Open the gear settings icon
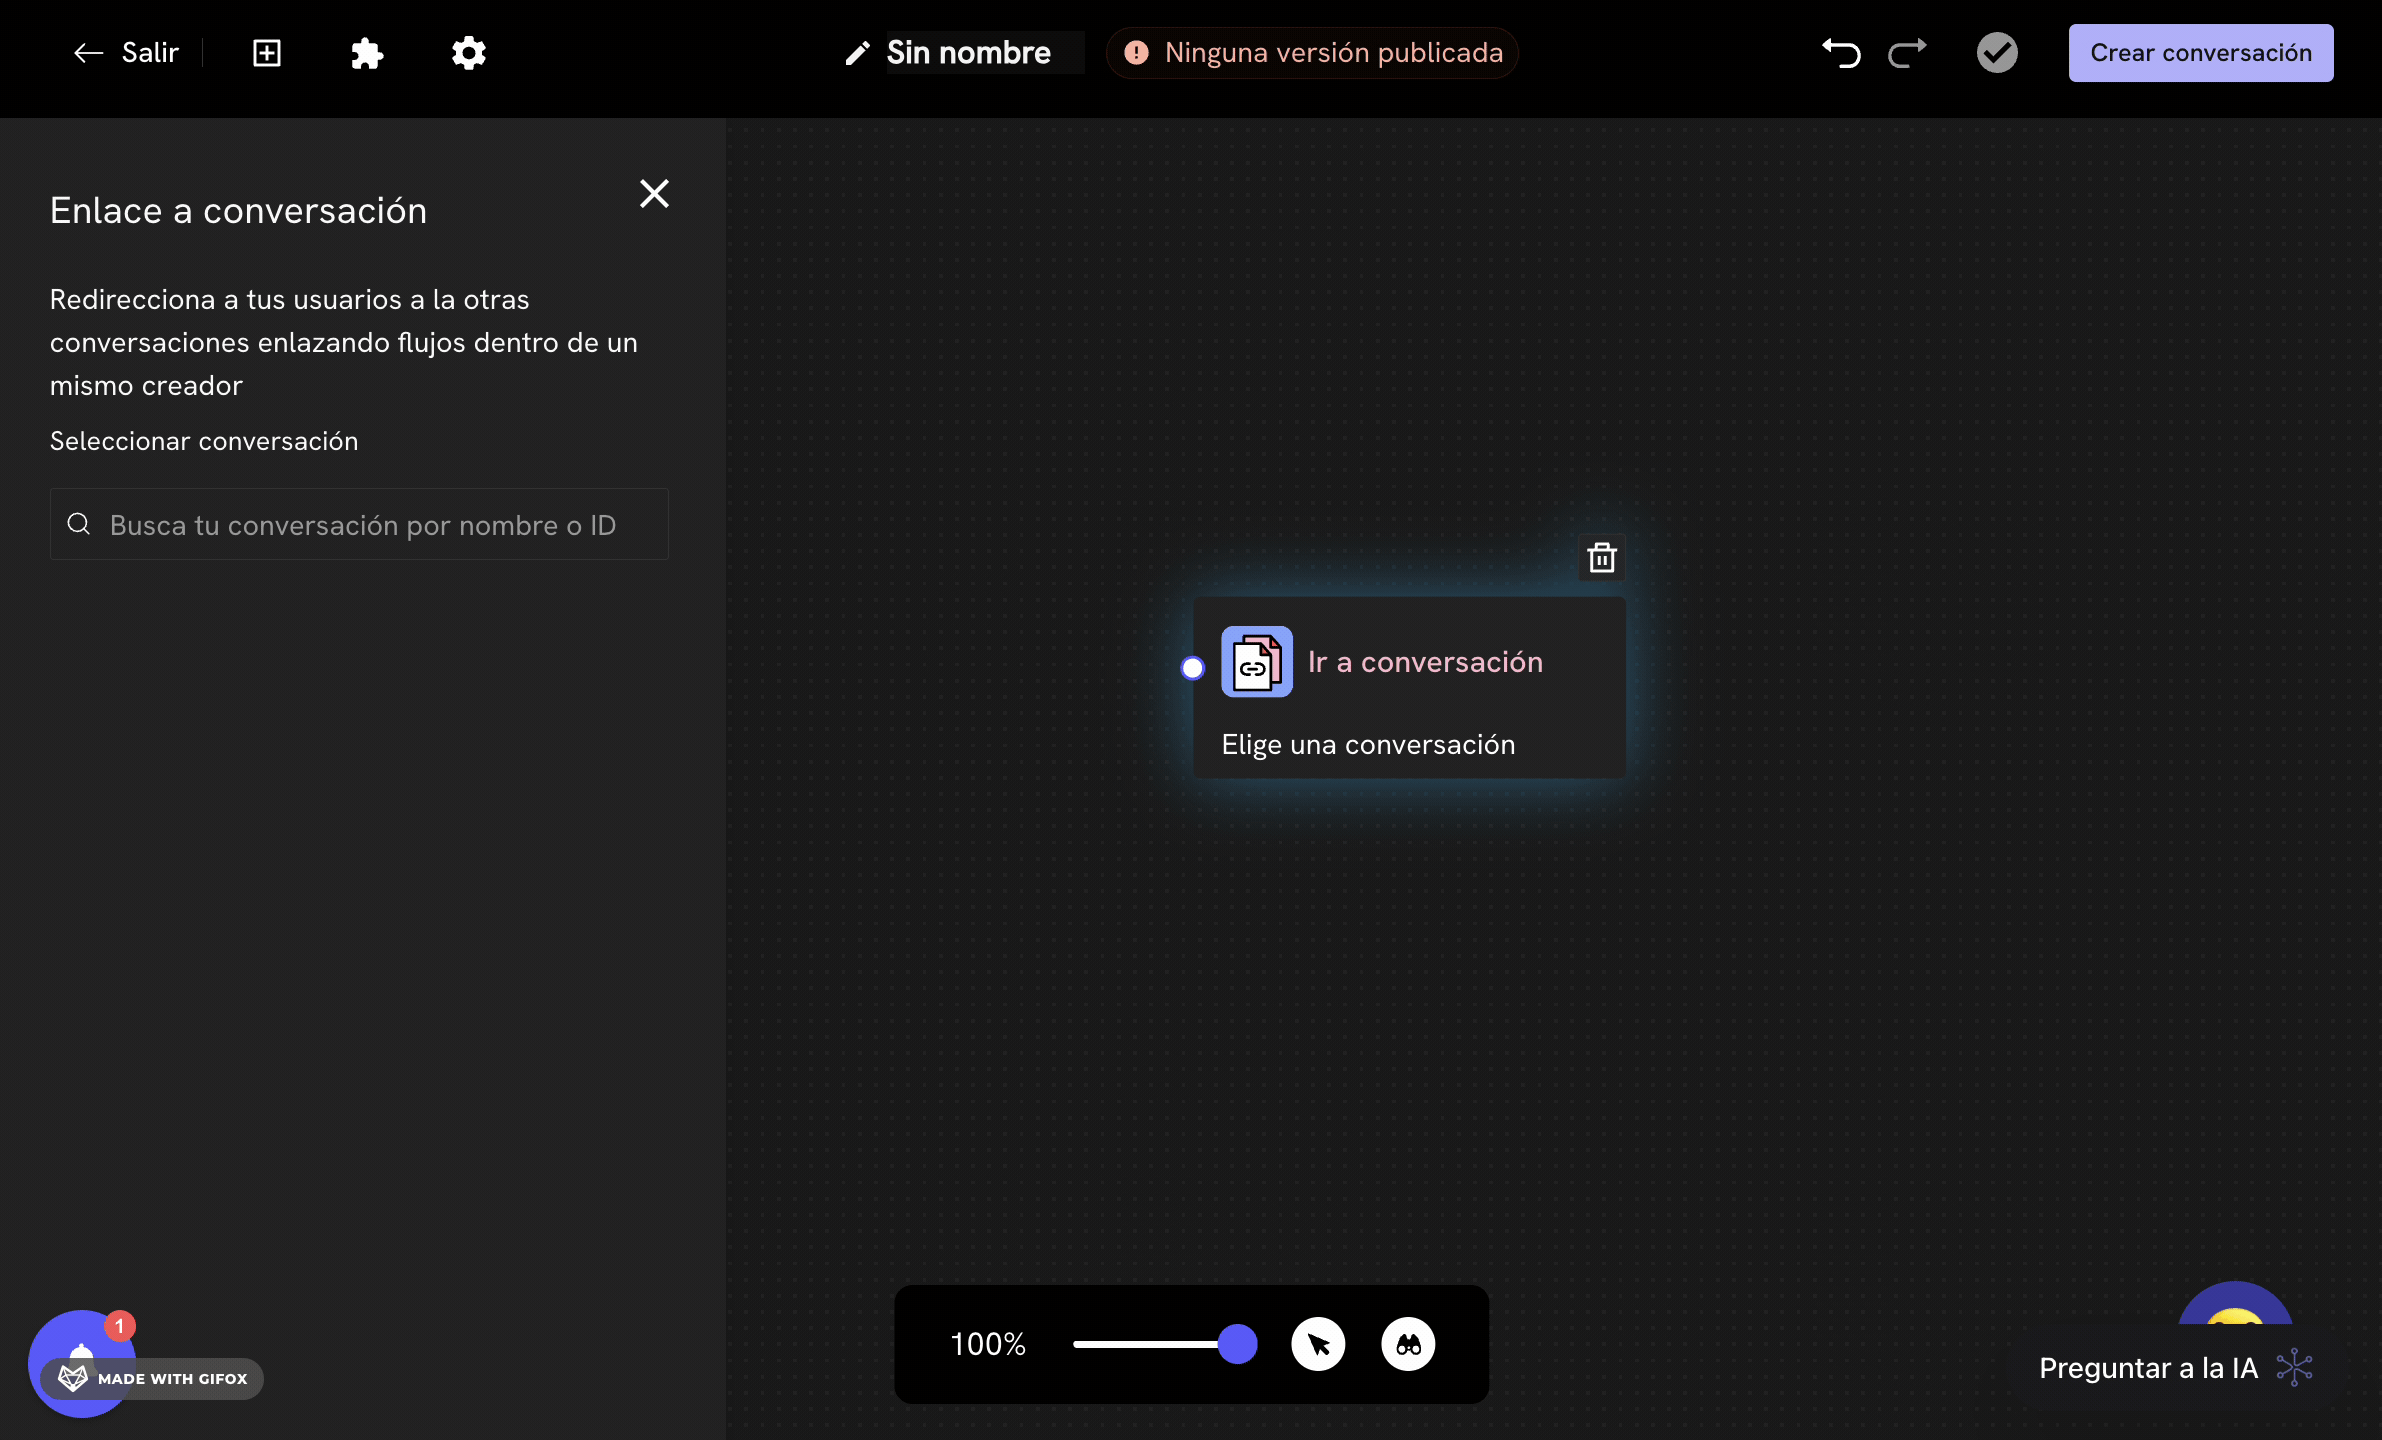Image resolution: width=2382 pixels, height=1440 pixels. (x=468, y=53)
